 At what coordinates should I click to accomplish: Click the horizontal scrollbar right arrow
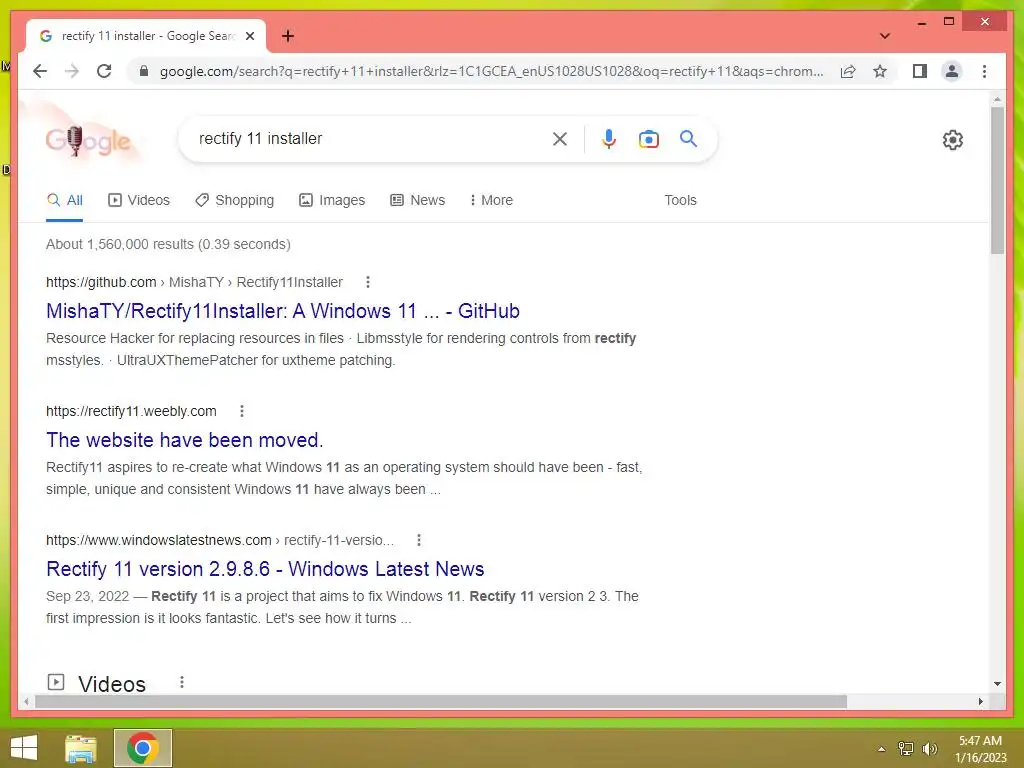(981, 701)
